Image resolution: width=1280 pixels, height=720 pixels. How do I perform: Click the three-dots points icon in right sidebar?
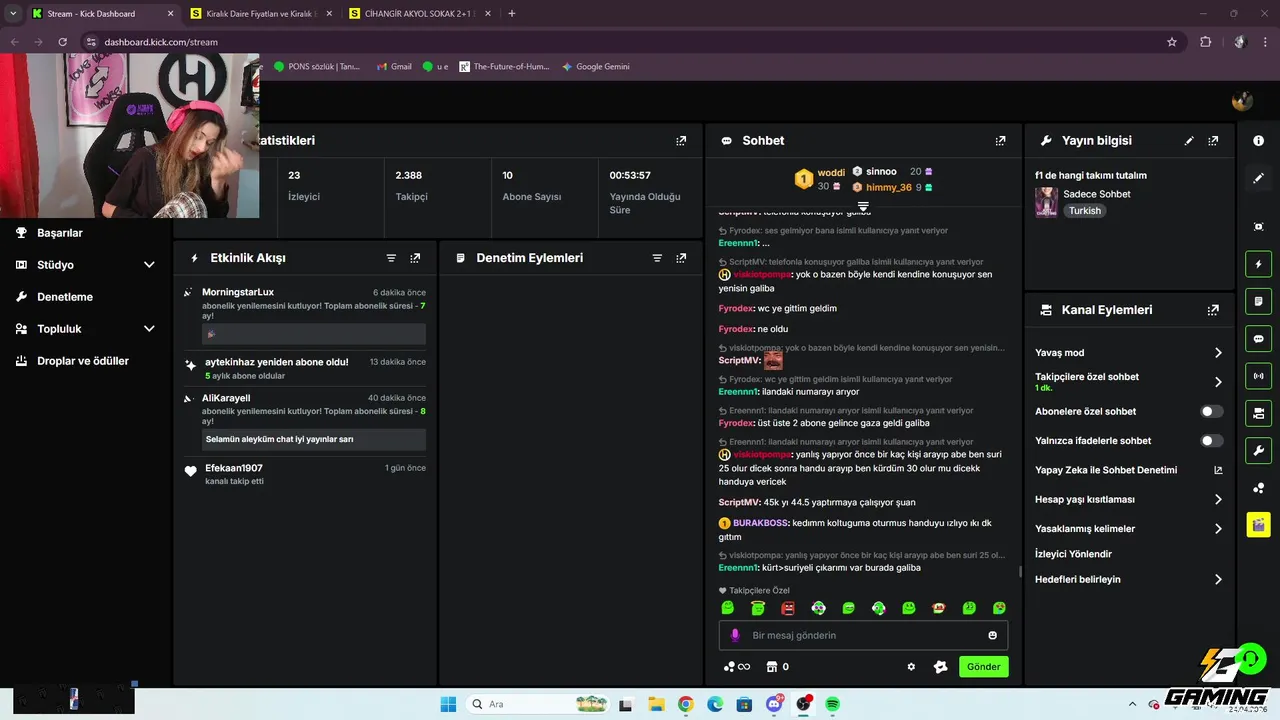point(1258,488)
